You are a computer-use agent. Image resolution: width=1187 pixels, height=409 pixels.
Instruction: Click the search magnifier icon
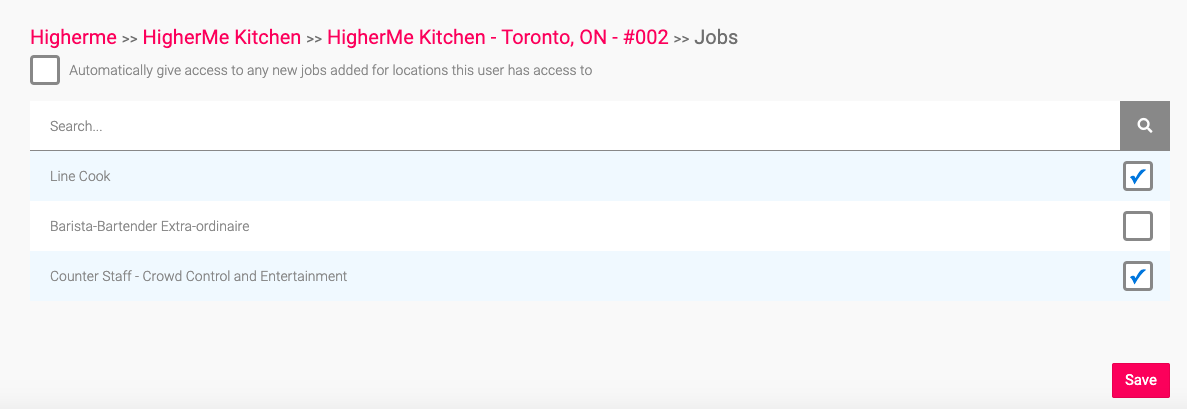point(1145,126)
